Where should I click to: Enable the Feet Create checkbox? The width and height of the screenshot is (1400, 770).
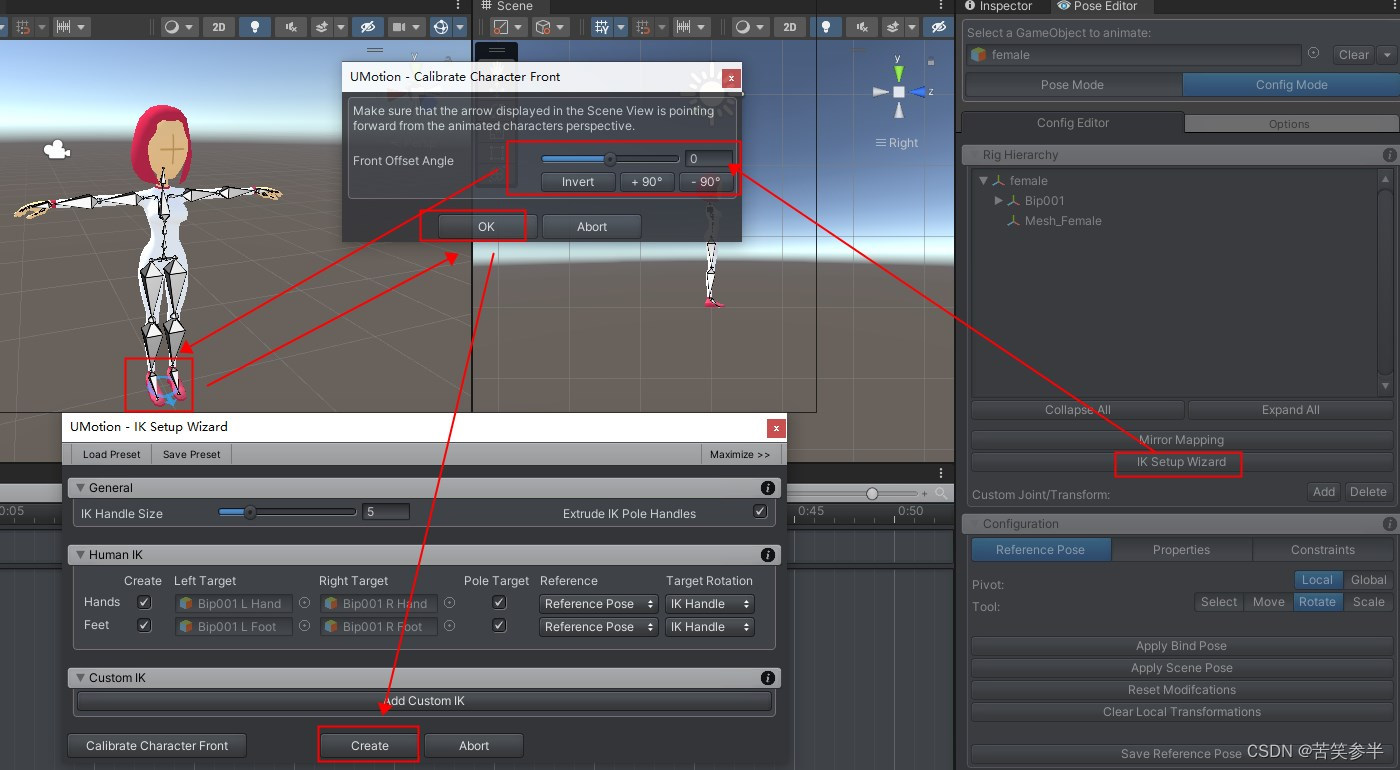[143, 625]
